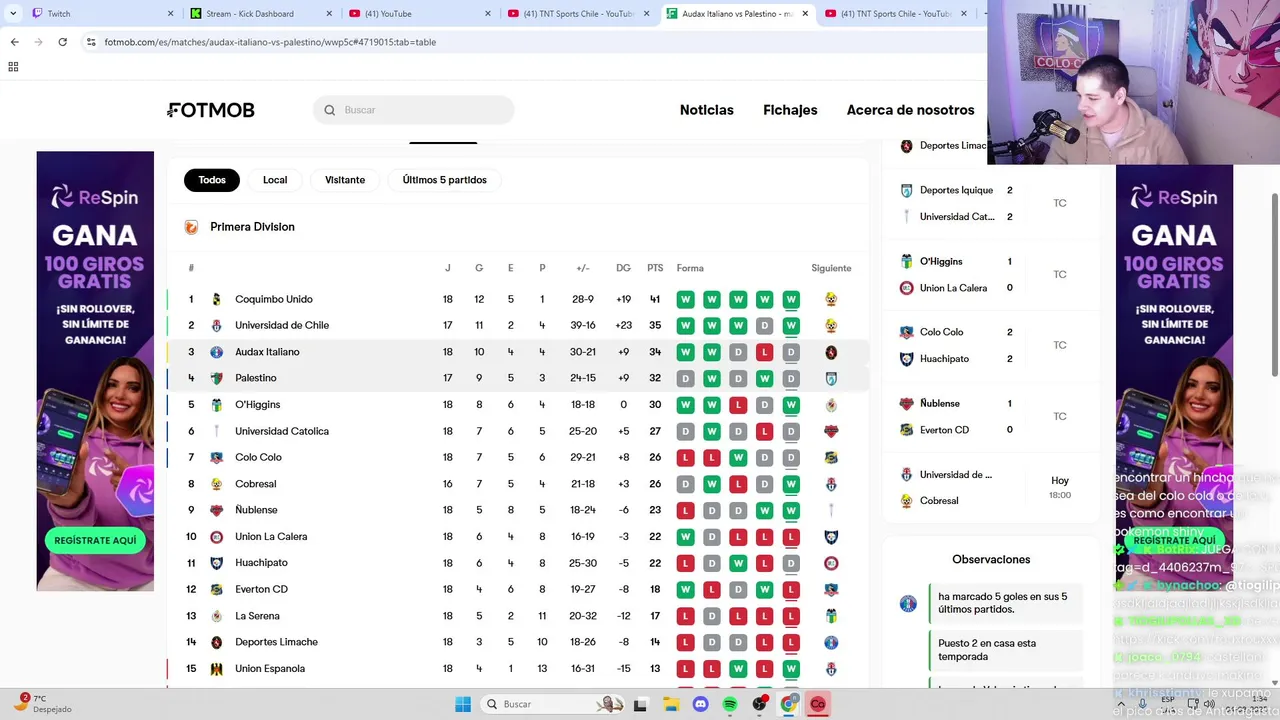Viewport: 1280px width, 720px height.
Task: Click the FotMob Buscar search field
Action: click(414, 110)
